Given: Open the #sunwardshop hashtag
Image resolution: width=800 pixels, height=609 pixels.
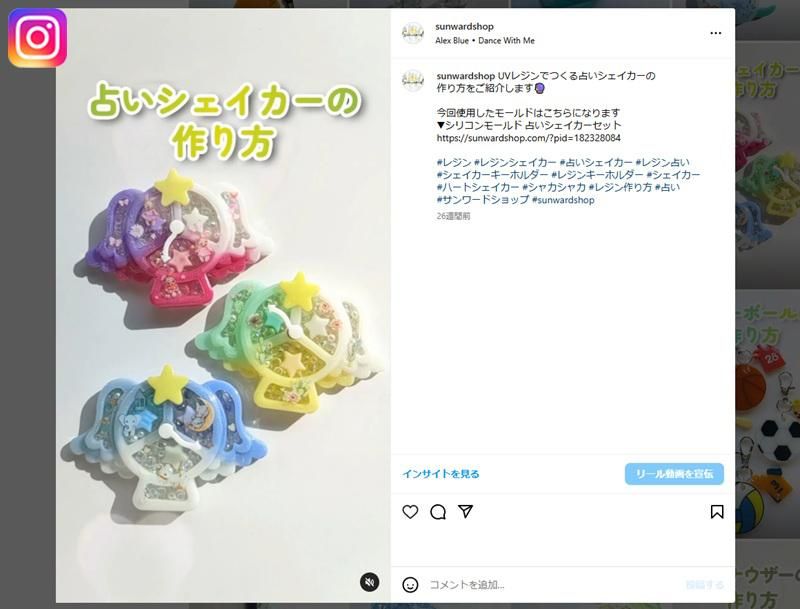Looking at the screenshot, I should tap(563, 200).
